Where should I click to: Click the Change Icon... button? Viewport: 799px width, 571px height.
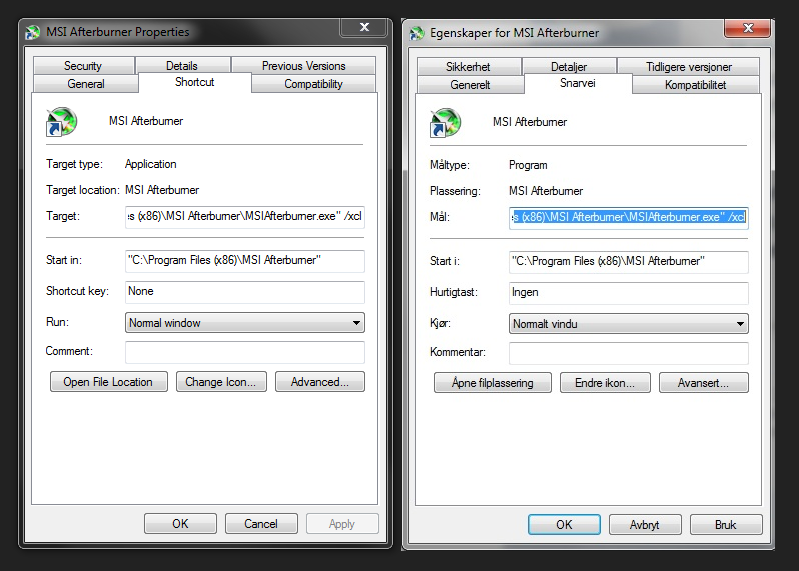coord(221,382)
